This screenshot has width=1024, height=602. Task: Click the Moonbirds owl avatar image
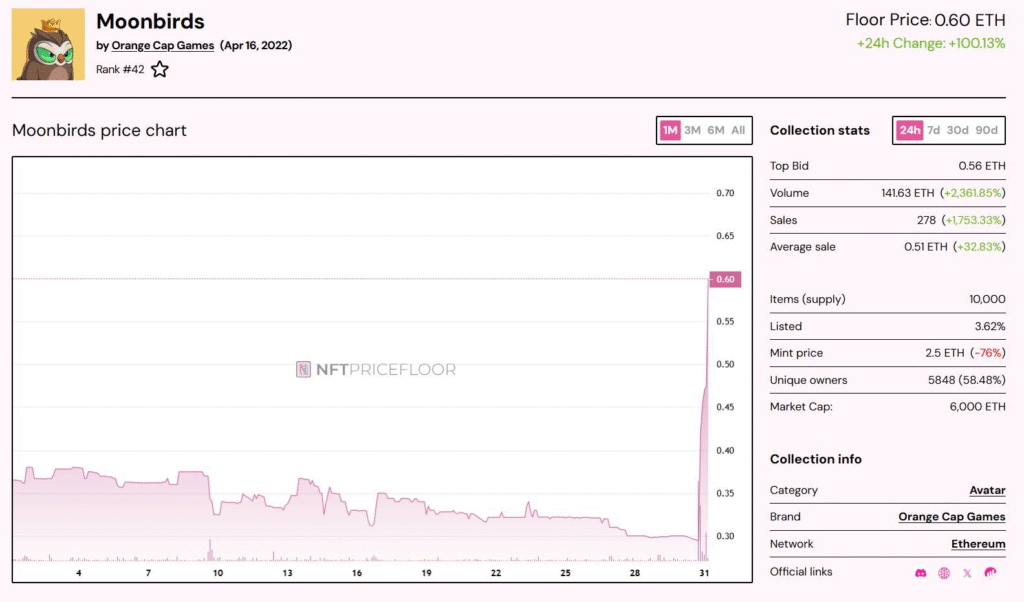click(48, 44)
